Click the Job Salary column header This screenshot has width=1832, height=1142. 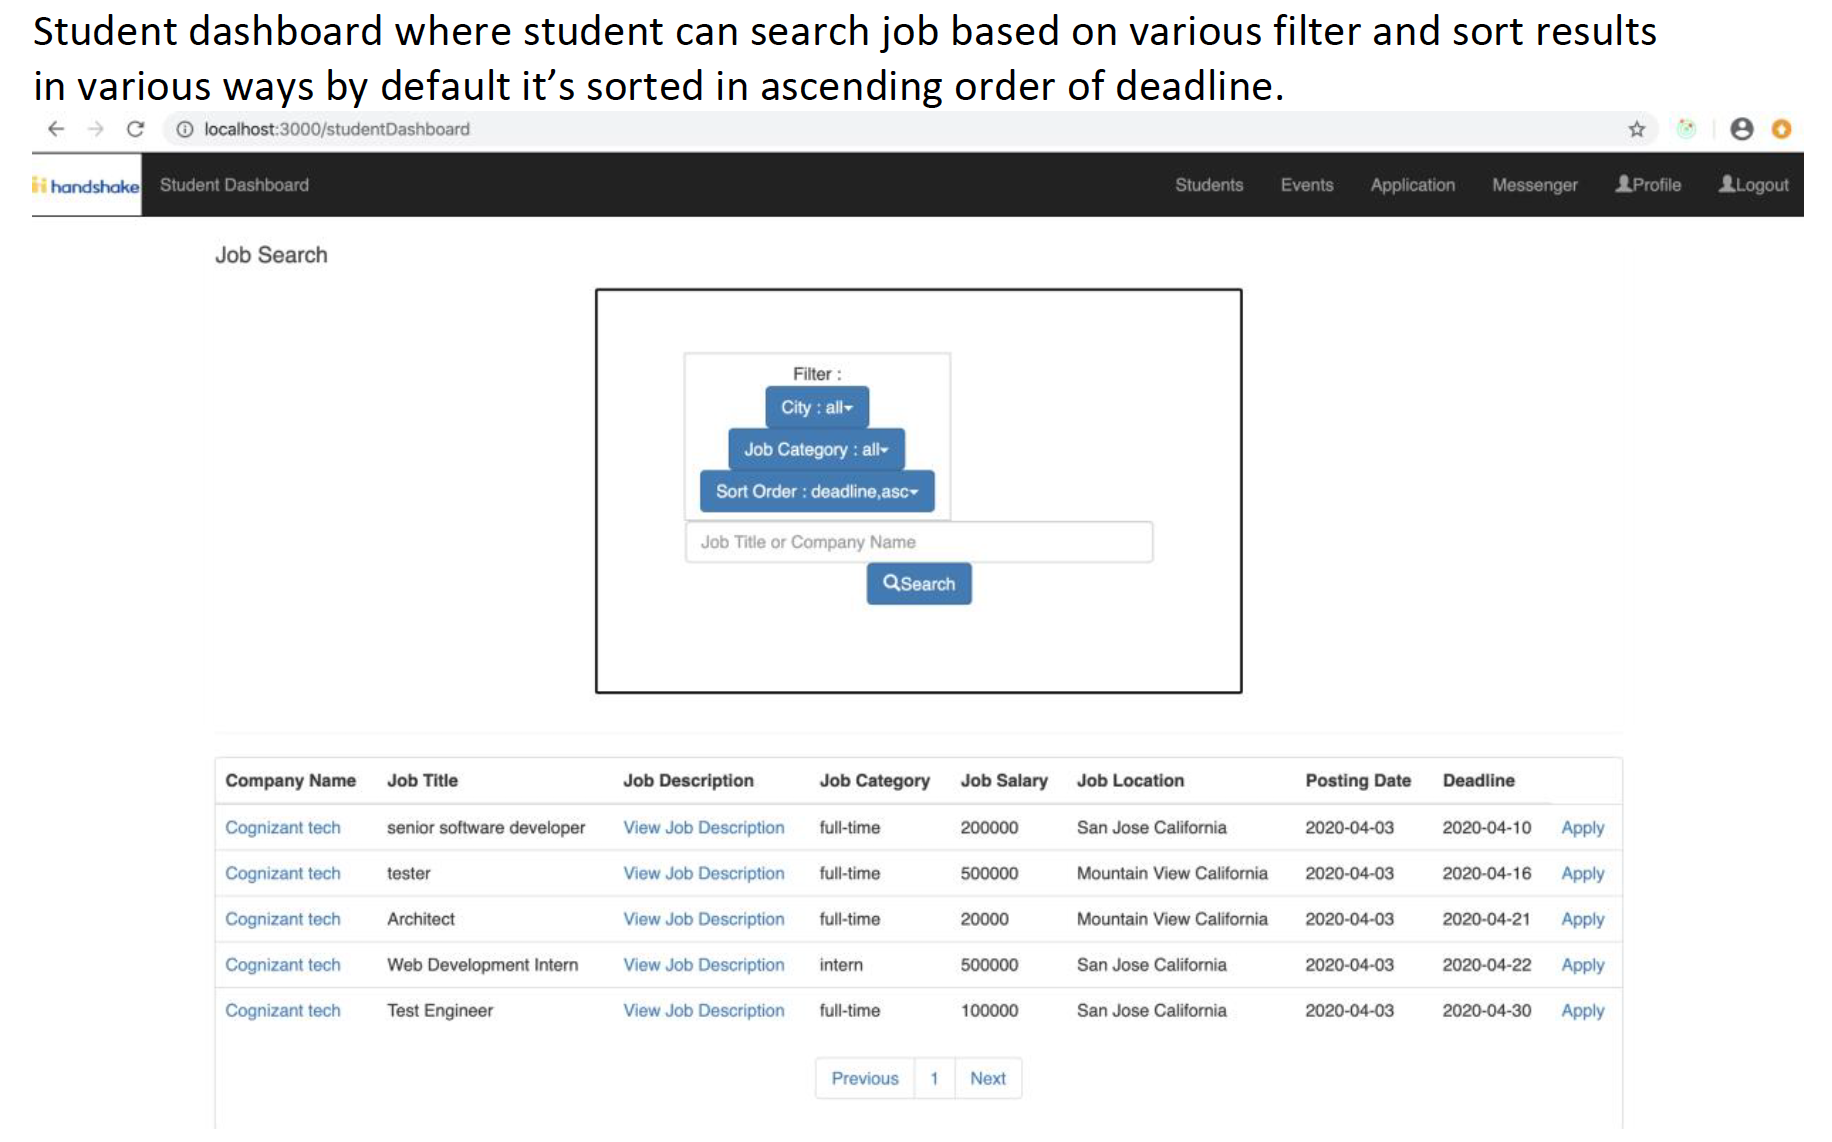(x=1004, y=780)
